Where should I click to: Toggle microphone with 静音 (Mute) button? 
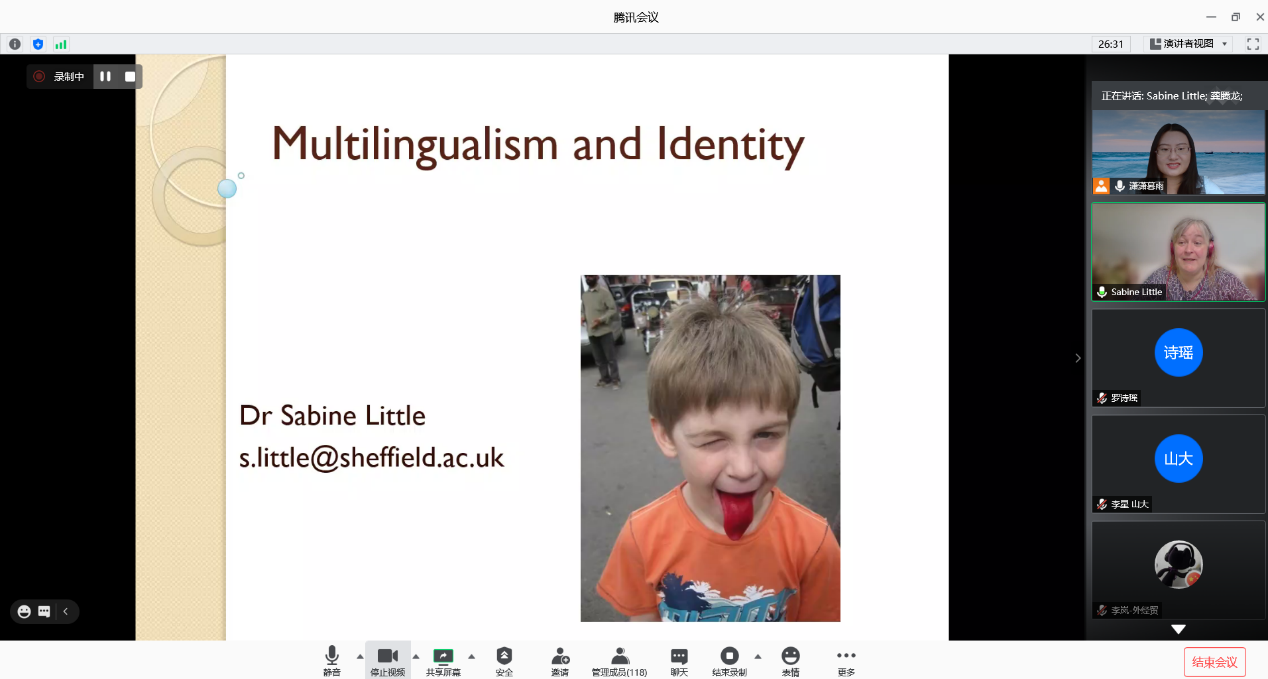pyautogui.click(x=332, y=656)
